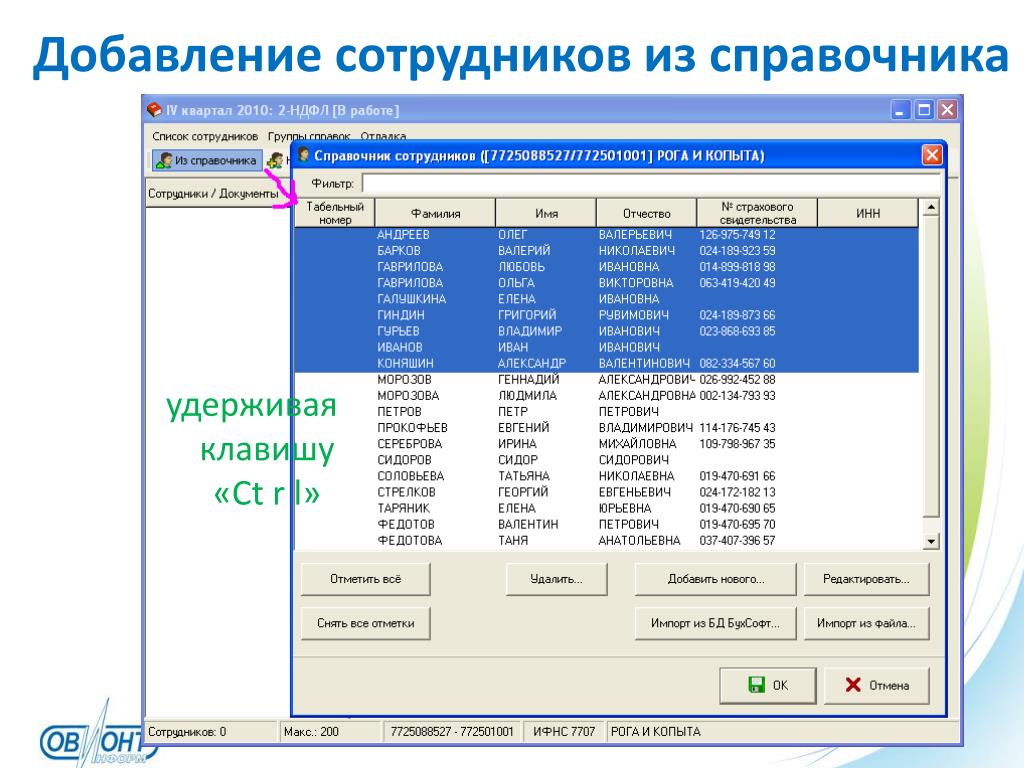Click 'Импорт из БД БухСофт...' button
This screenshot has width=1024, height=768.
(716, 624)
